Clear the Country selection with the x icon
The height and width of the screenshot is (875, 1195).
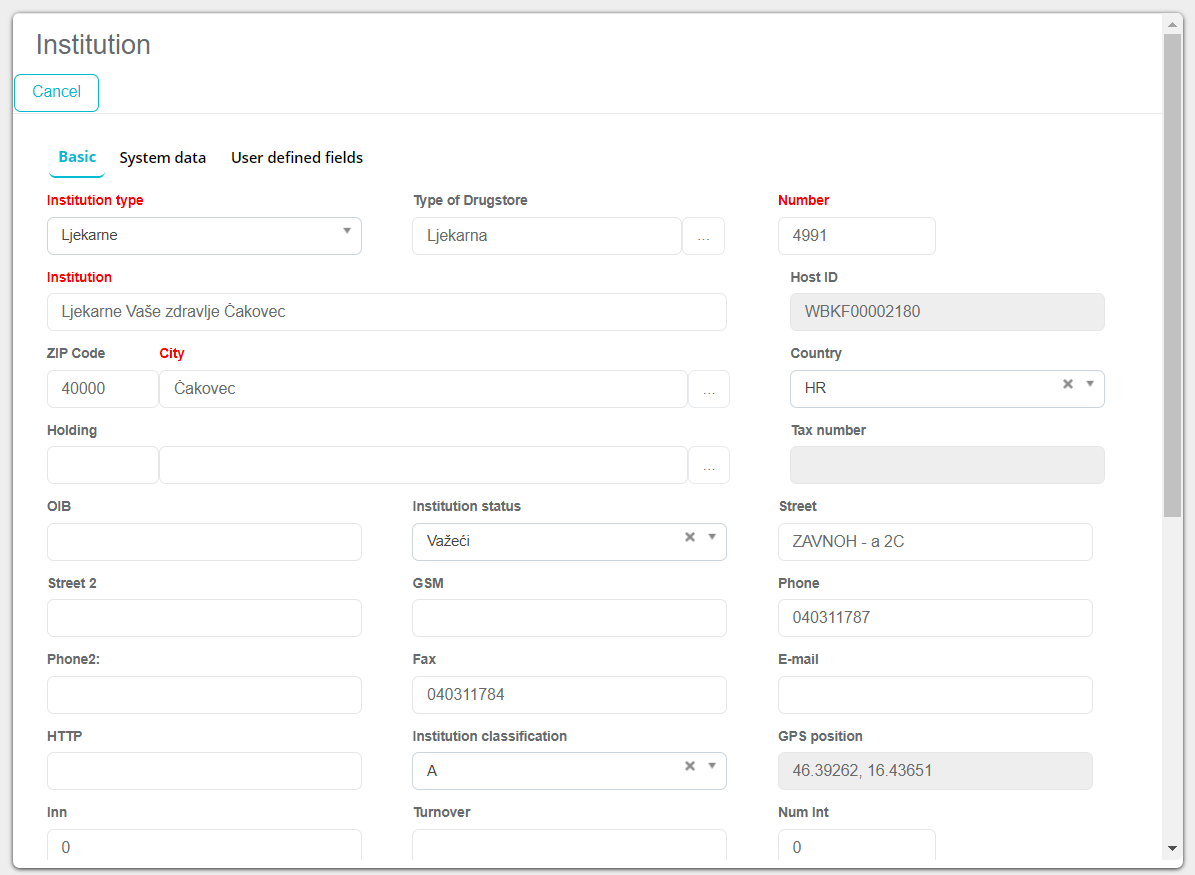tap(1067, 384)
